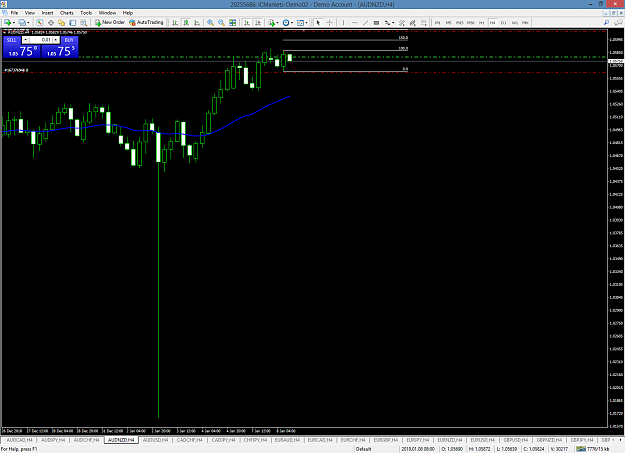The height and width of the screenshot is (453, 625).
Task: Toggle the Market Watch window icon
Action: tap(39, 23)
